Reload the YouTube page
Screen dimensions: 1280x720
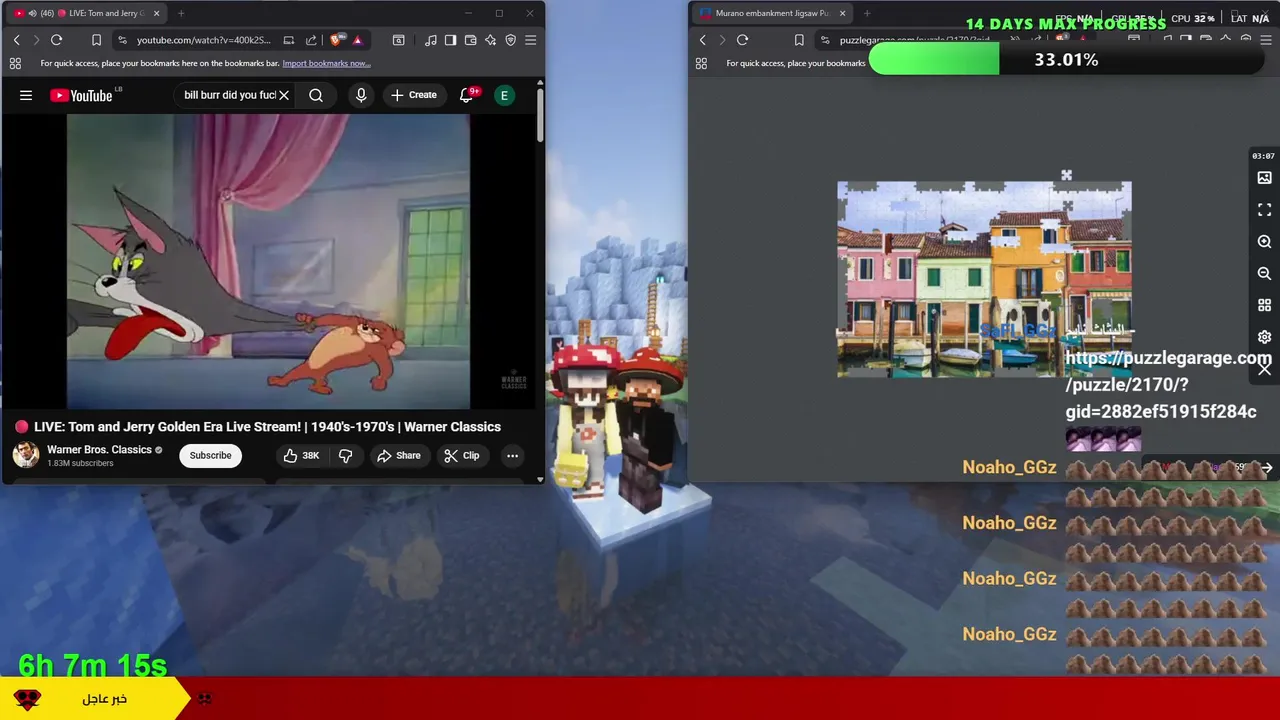(57, 40)
